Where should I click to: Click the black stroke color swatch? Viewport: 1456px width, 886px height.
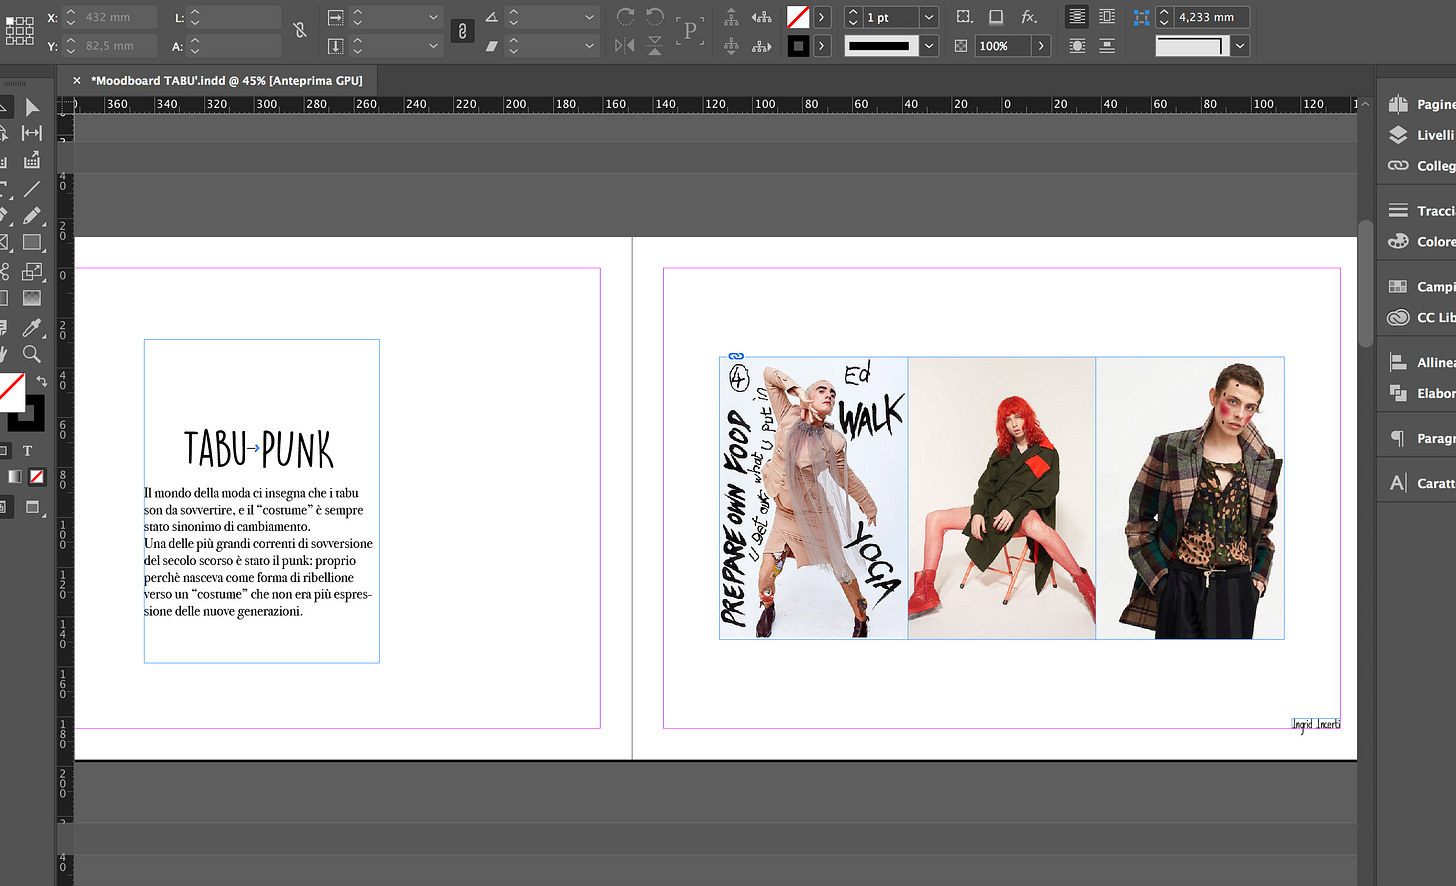click(x=798, y=46)
